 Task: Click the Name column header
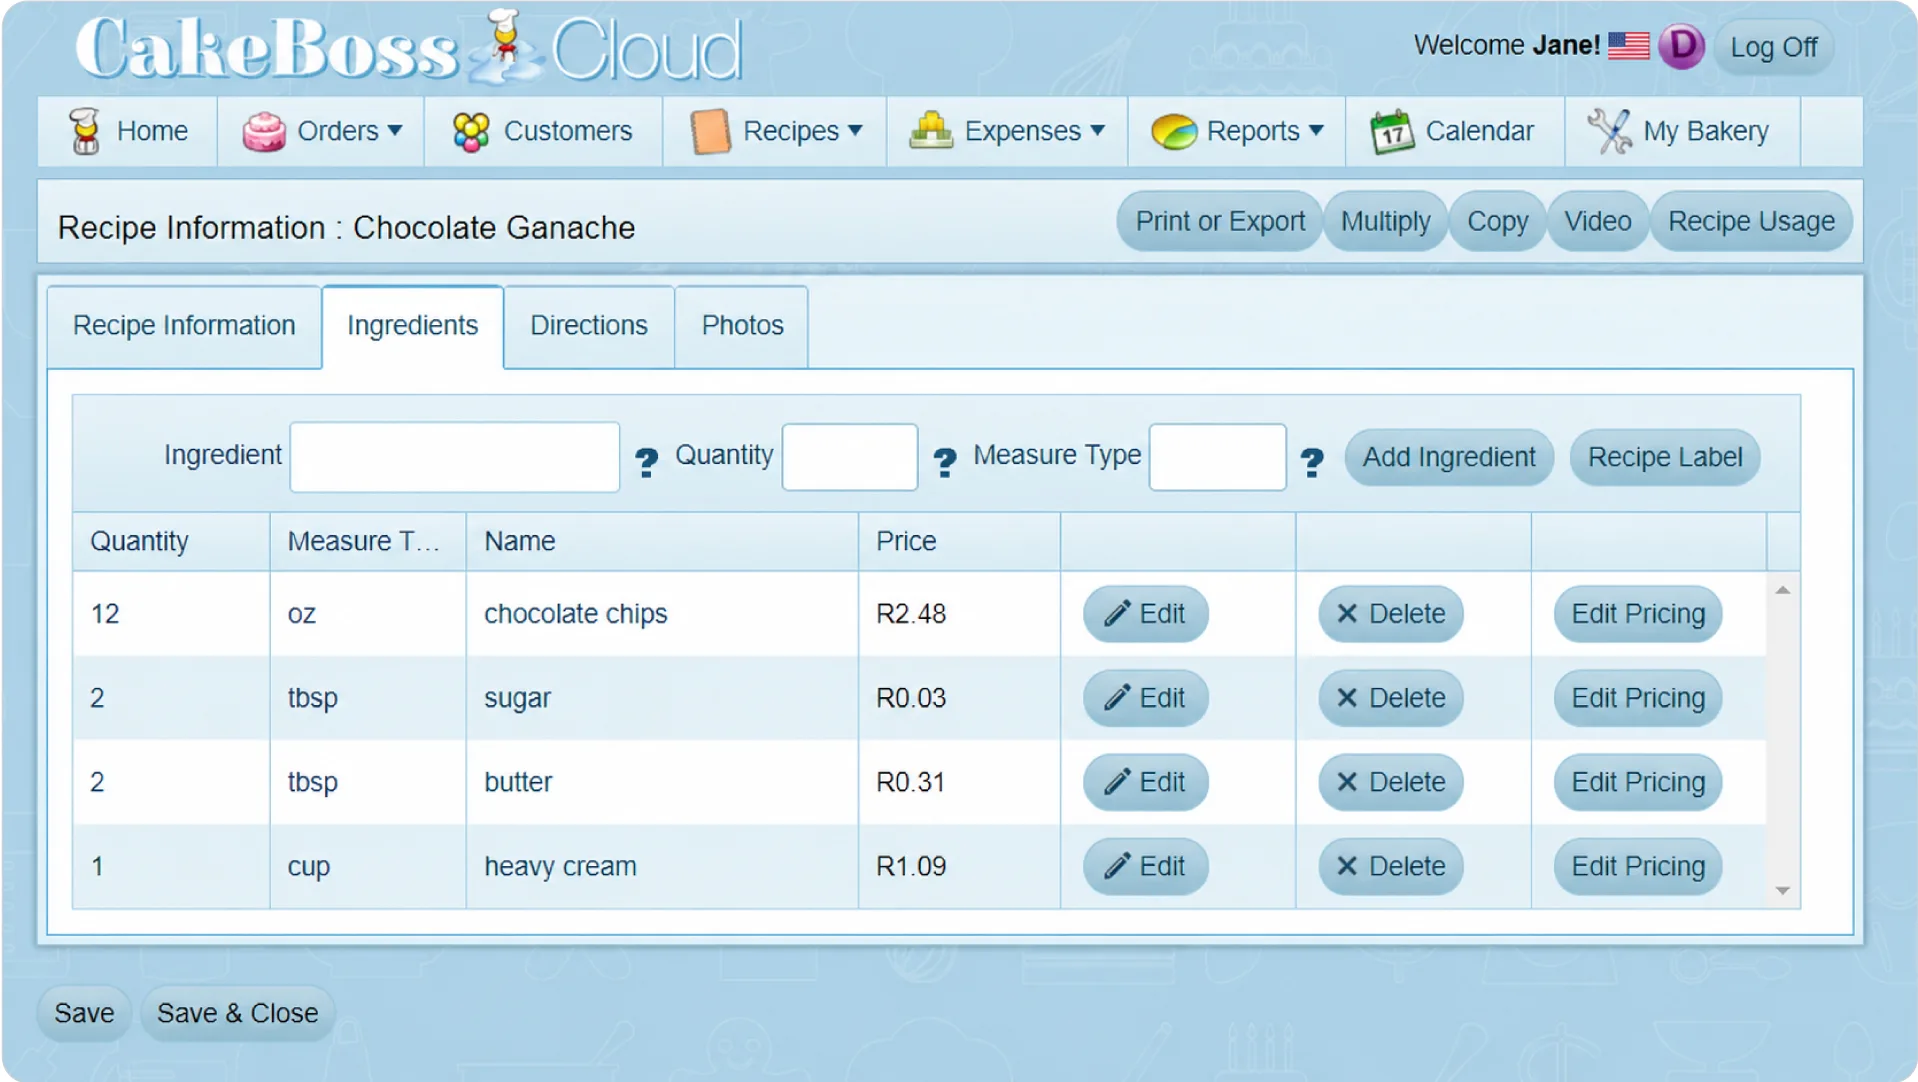coord(662,542)
